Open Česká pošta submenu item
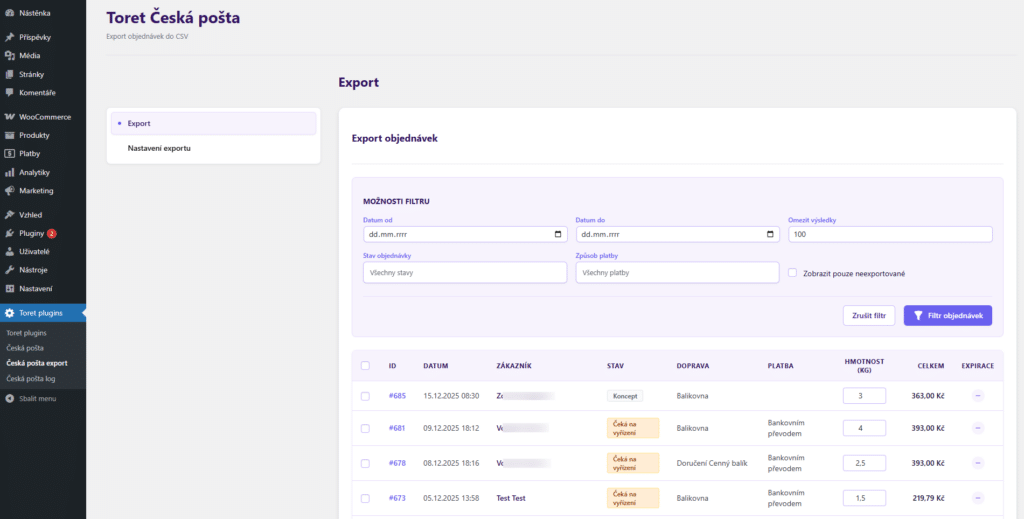 (x=25, y=348)
